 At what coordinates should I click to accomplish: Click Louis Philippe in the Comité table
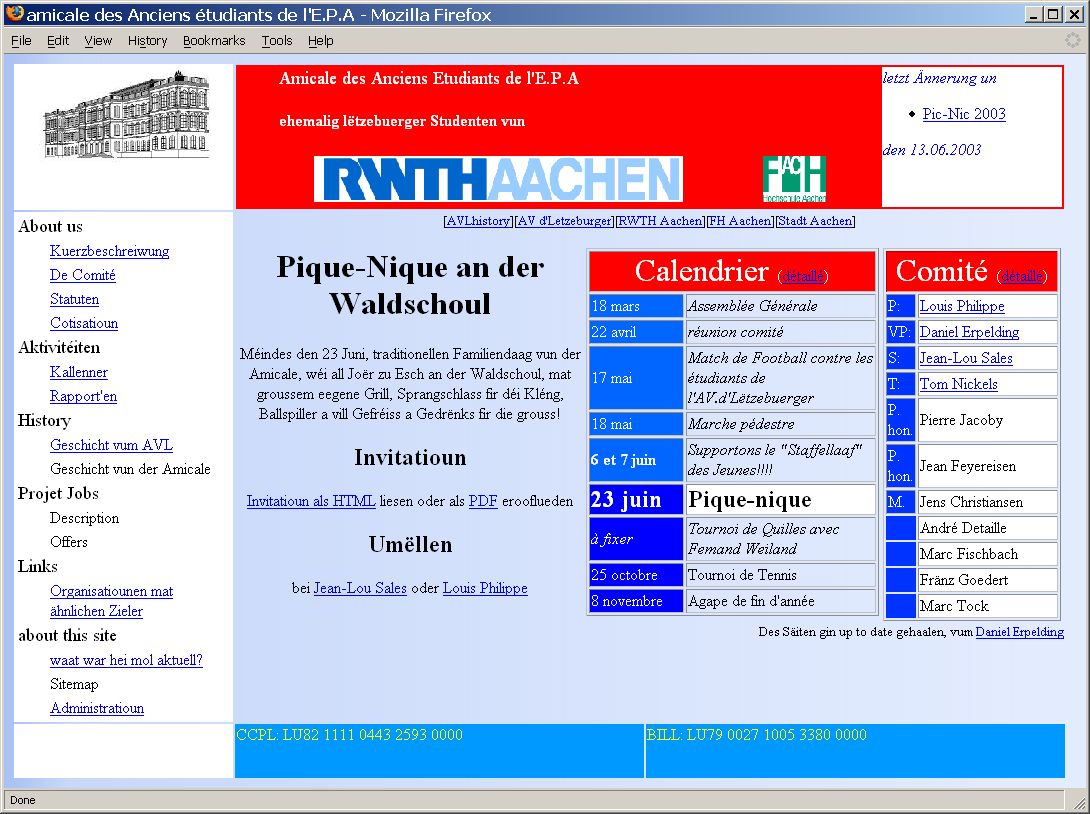(962, 307)
